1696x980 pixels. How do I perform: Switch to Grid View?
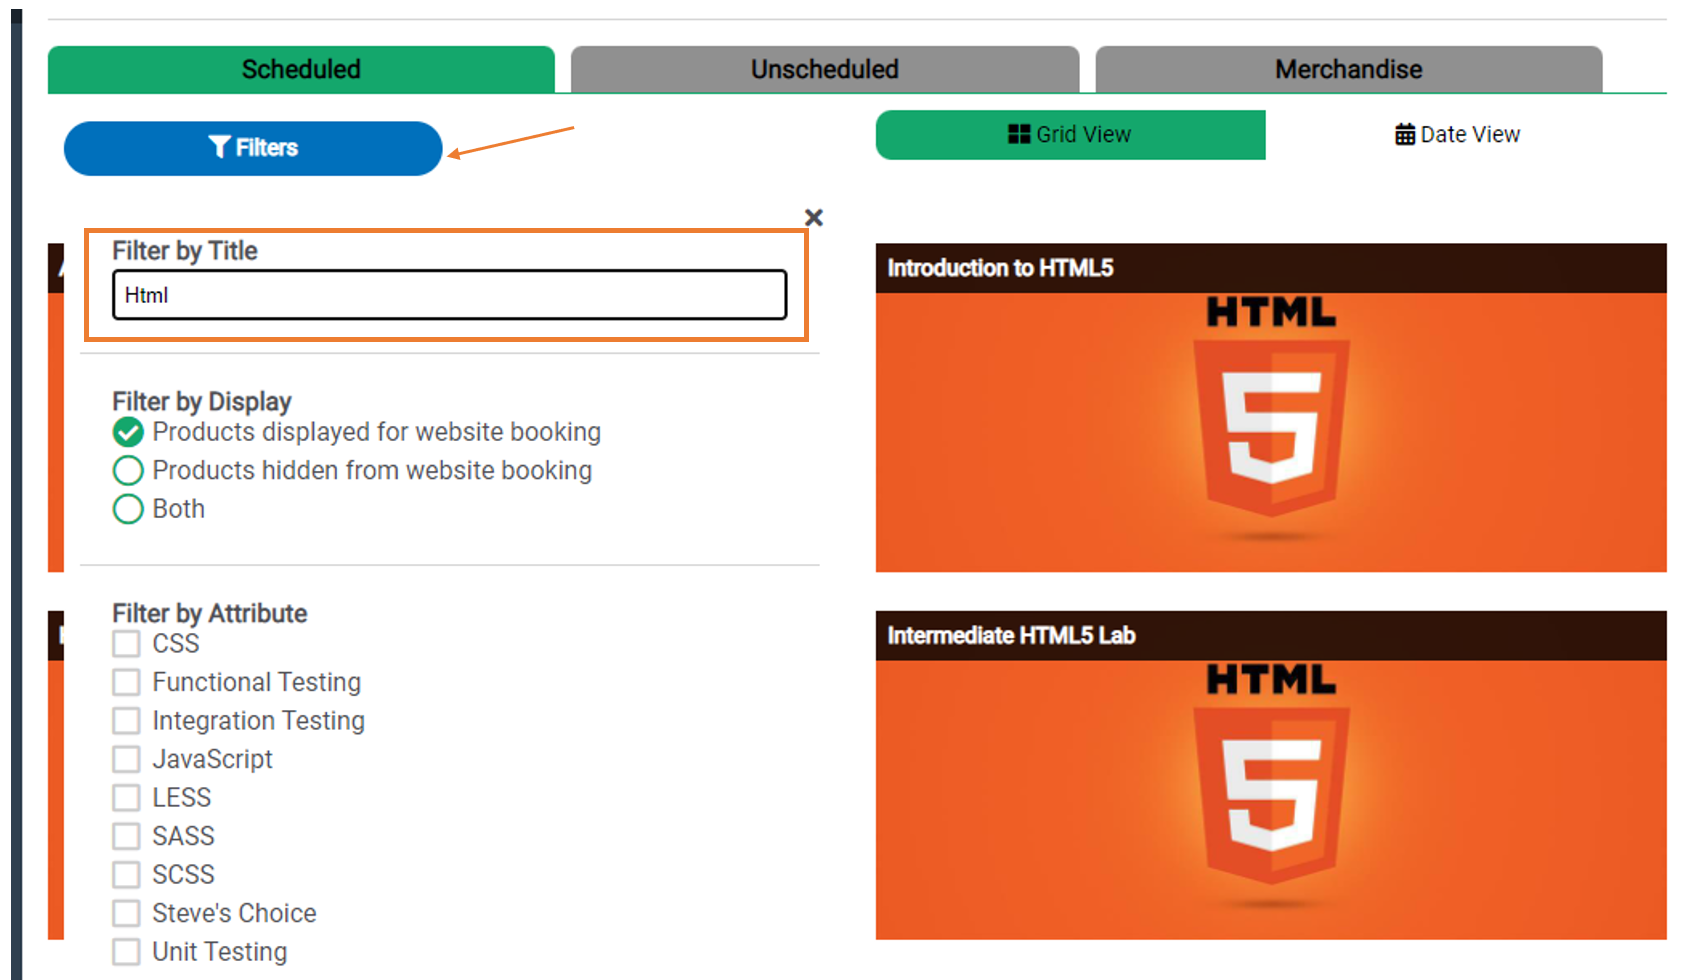point(1071,135)
